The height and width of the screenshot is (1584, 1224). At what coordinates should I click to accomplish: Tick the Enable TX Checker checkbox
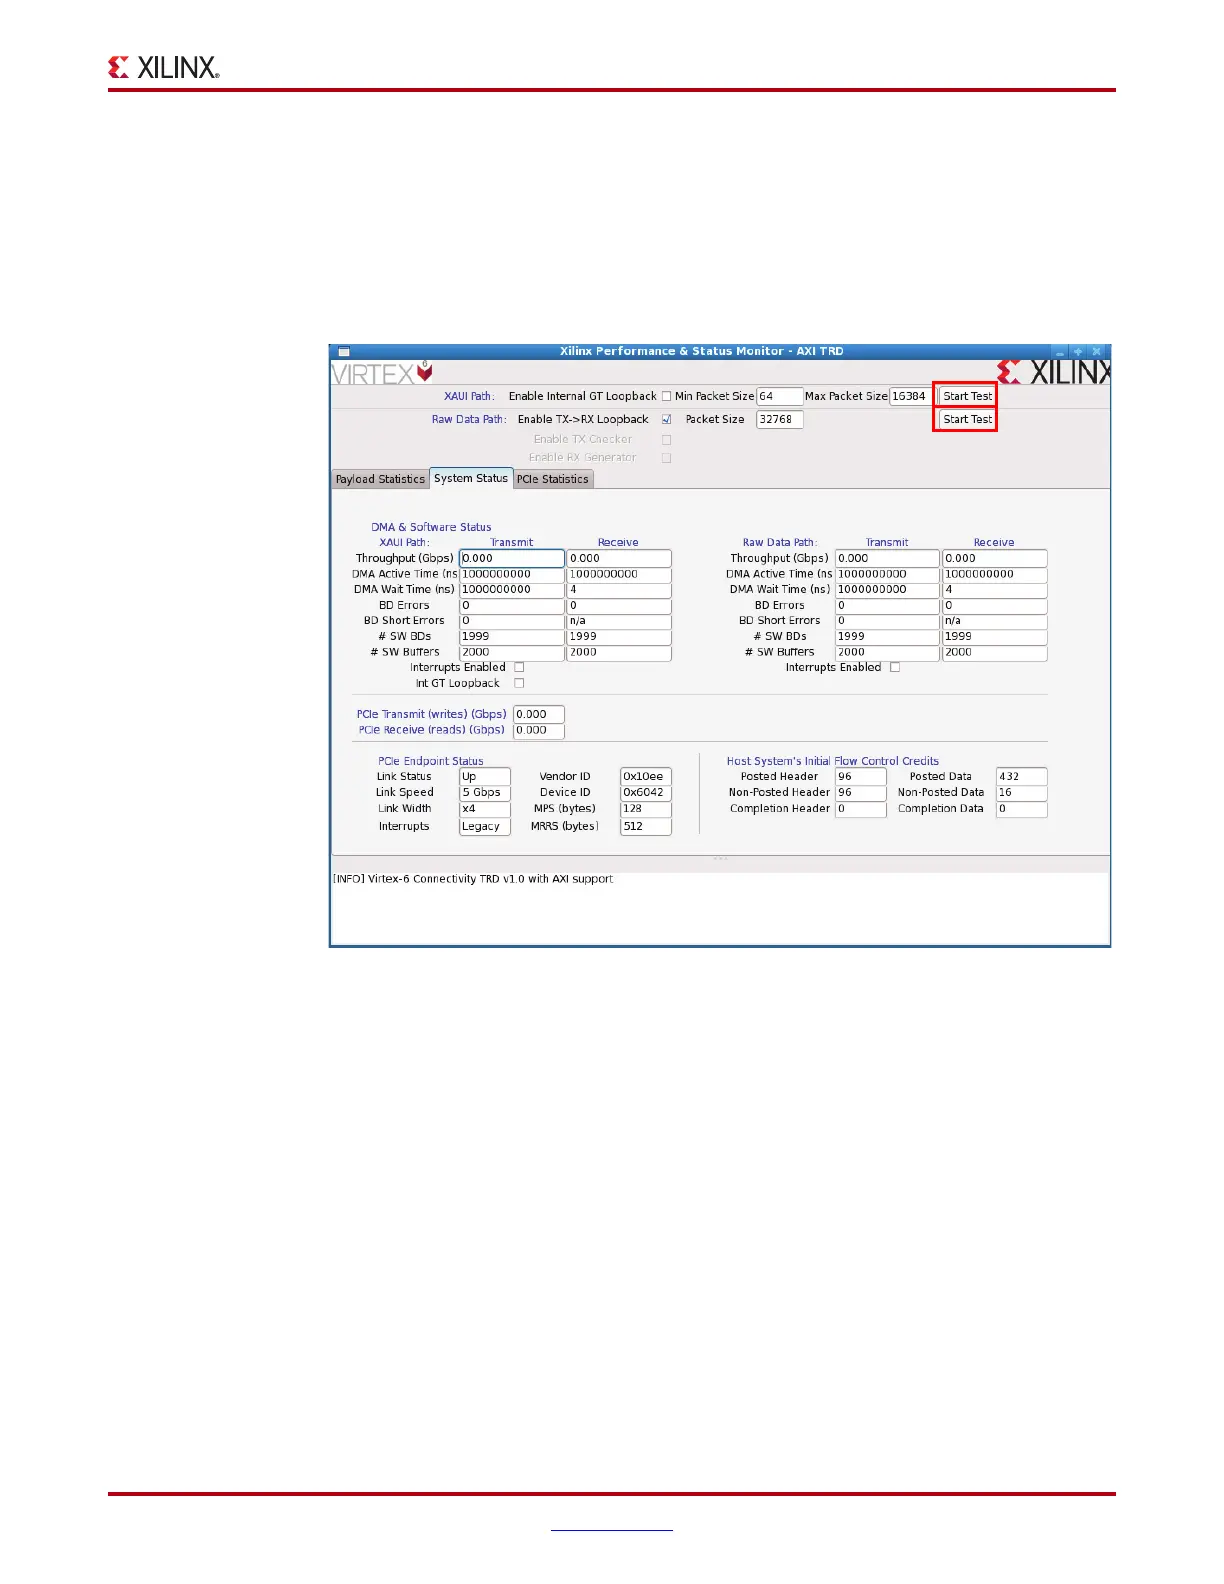point(666,439)
